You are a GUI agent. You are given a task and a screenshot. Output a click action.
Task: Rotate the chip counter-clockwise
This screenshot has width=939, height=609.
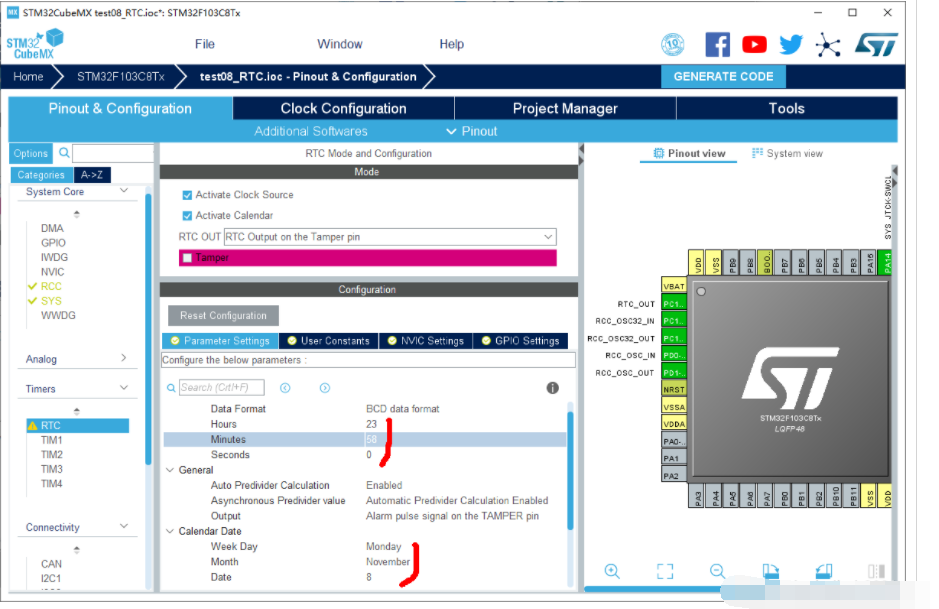(824, 571)
